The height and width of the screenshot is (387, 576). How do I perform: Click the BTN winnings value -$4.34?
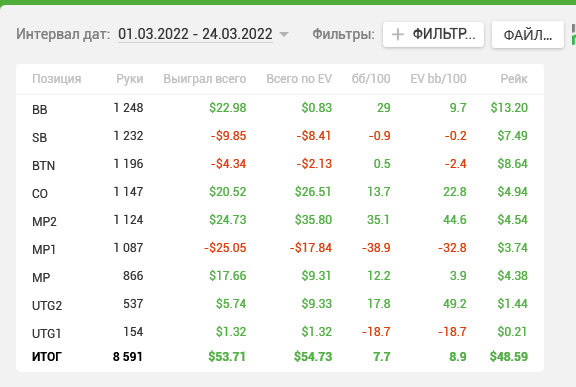tap(228, 163)
